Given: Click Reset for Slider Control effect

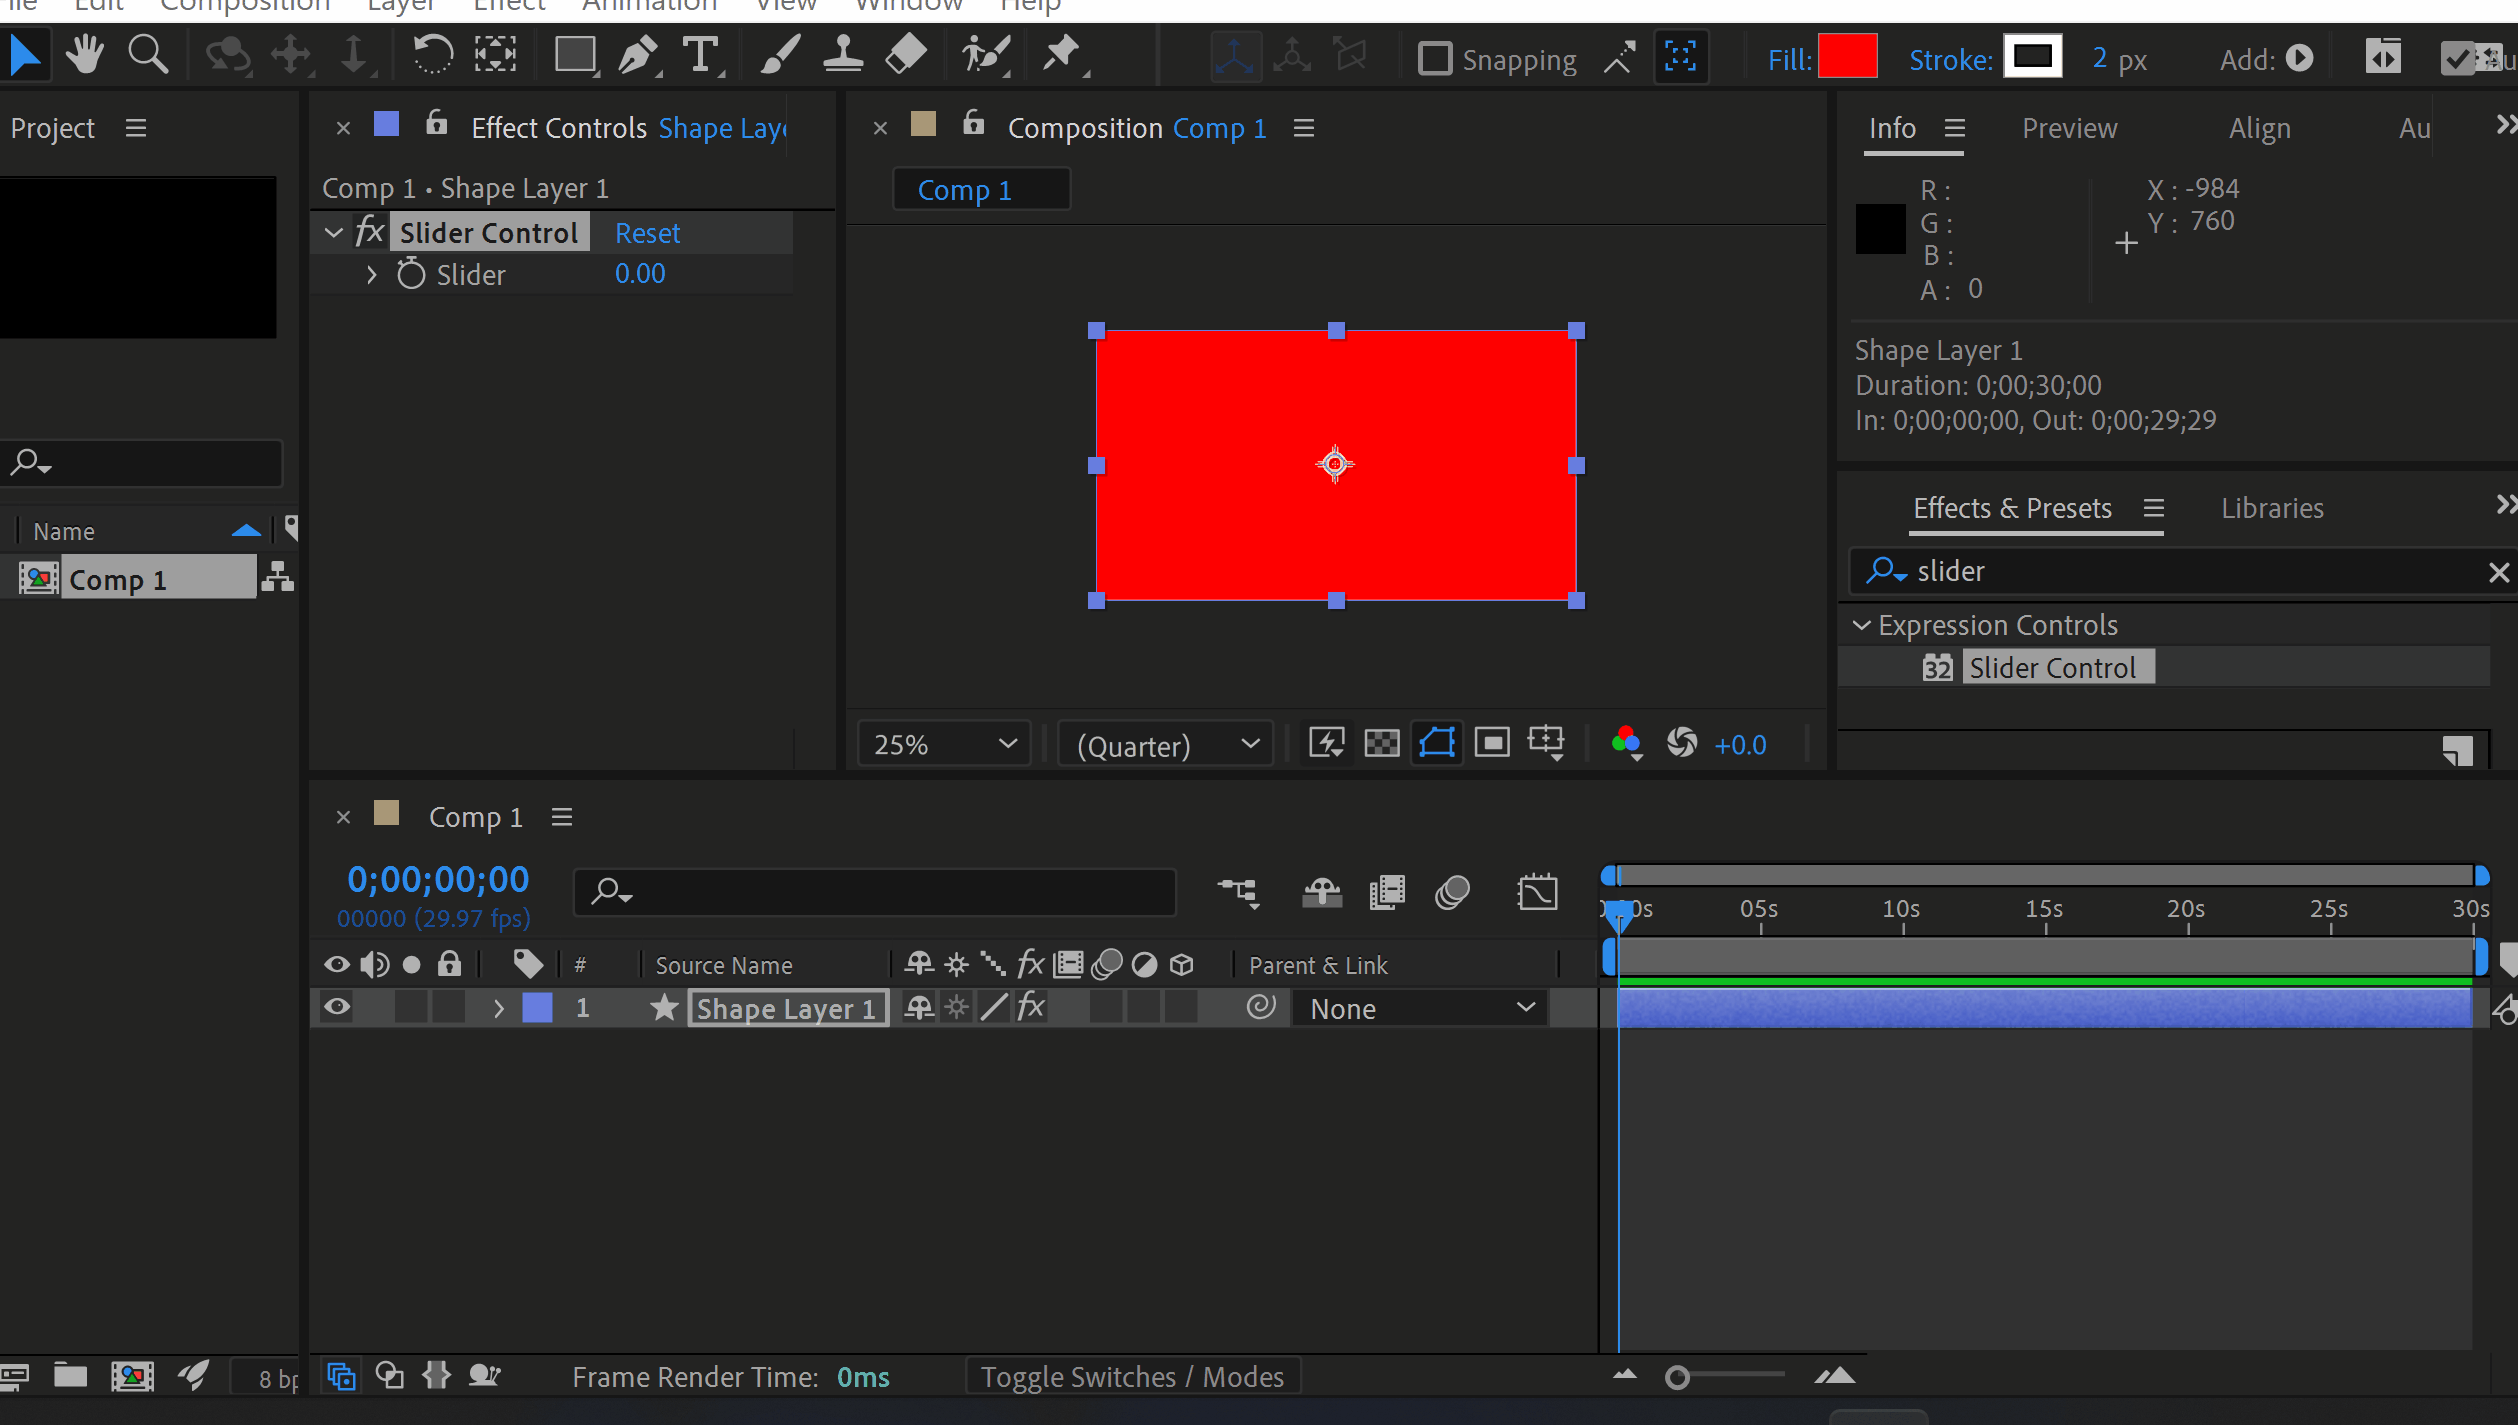Looking at the screenshot, I should [647, 233].
